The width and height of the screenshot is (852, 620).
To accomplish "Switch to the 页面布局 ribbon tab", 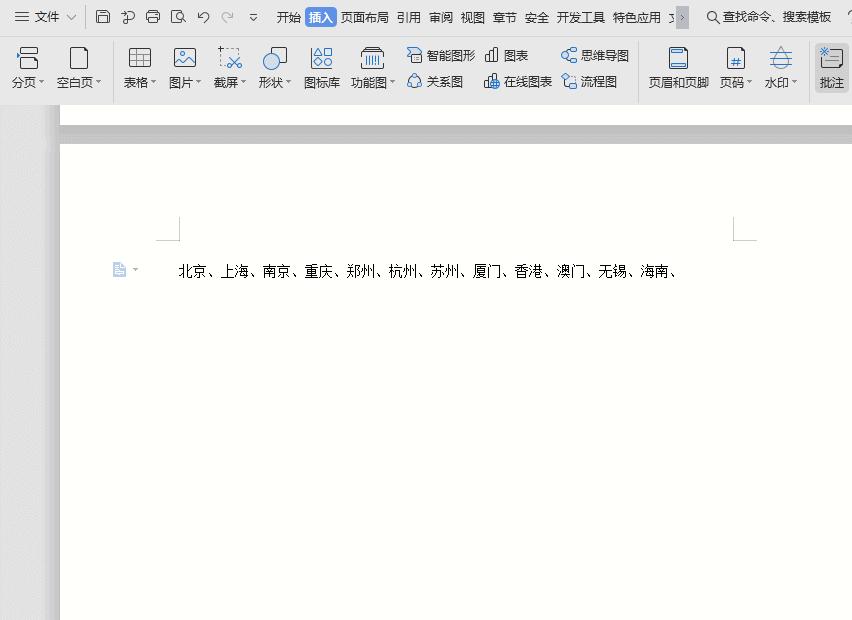I will (364, 17).
